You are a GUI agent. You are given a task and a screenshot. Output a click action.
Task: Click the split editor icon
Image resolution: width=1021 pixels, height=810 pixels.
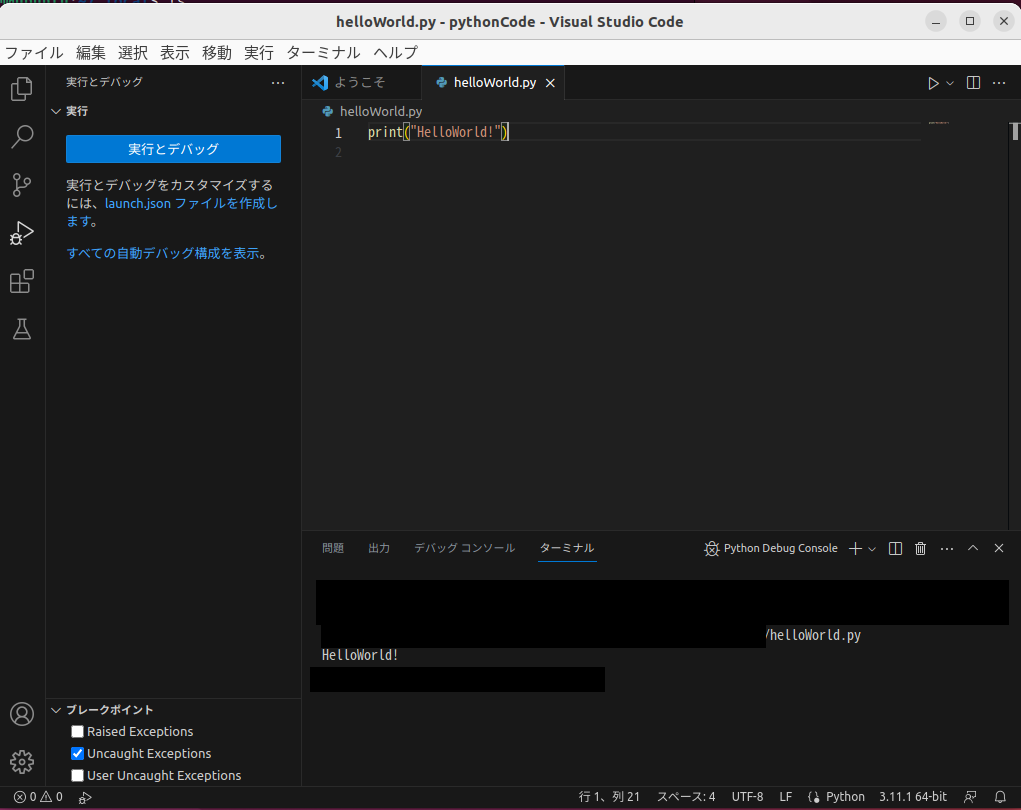pos(972,83)
